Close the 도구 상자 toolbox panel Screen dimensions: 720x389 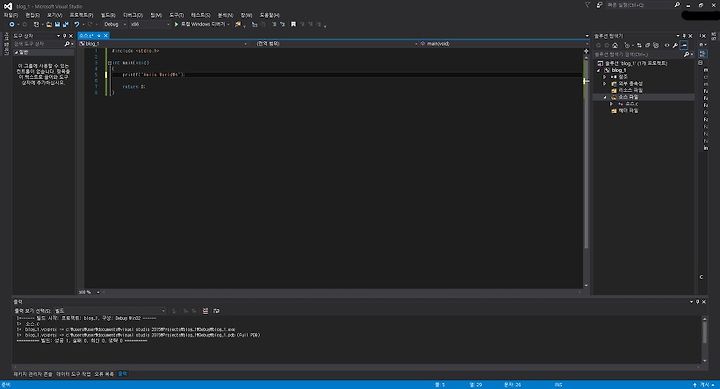[x=71, y=36]
